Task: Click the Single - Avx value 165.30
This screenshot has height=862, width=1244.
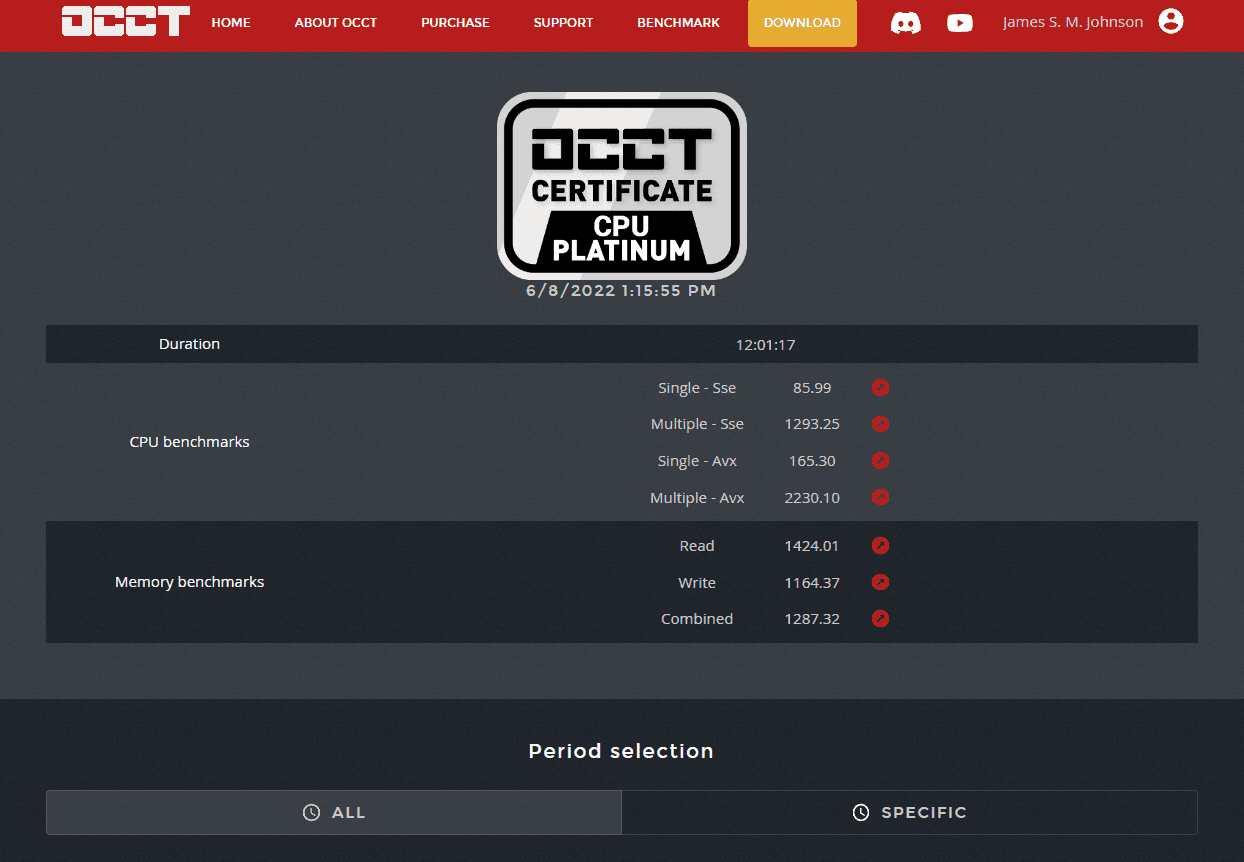Action: click(x=812, y=461)
